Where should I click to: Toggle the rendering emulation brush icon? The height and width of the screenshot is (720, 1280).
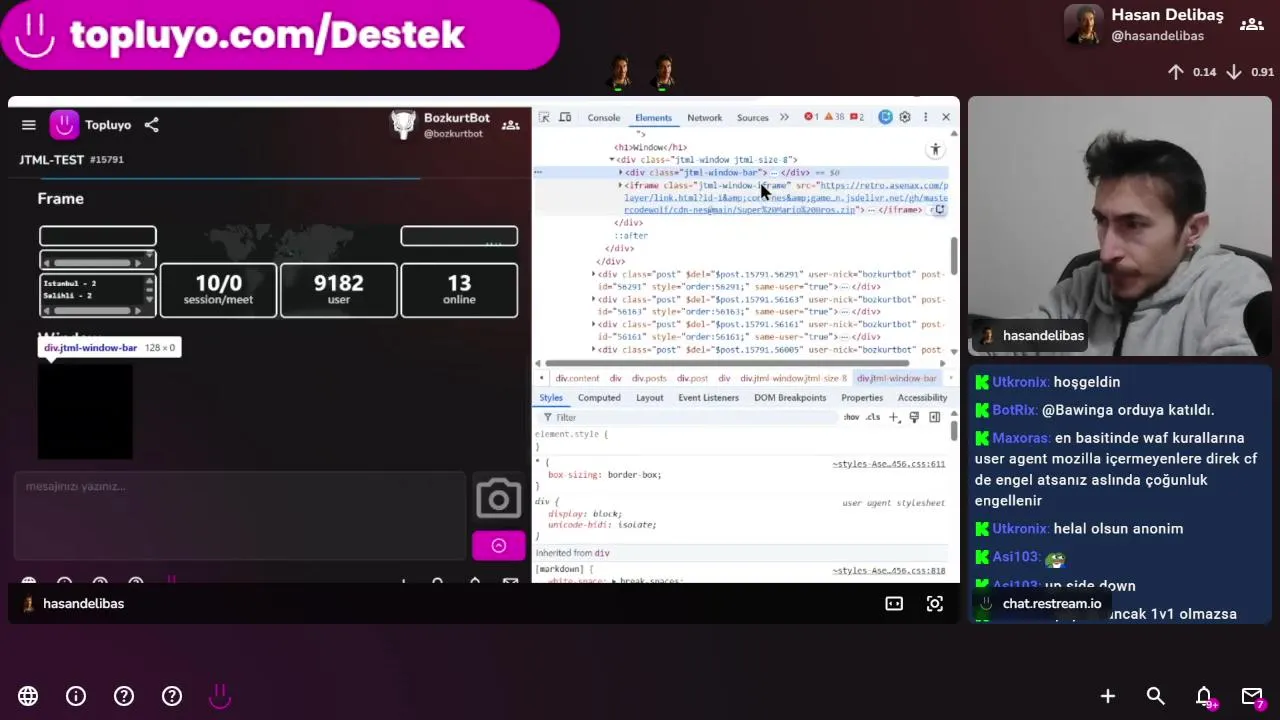914,417
